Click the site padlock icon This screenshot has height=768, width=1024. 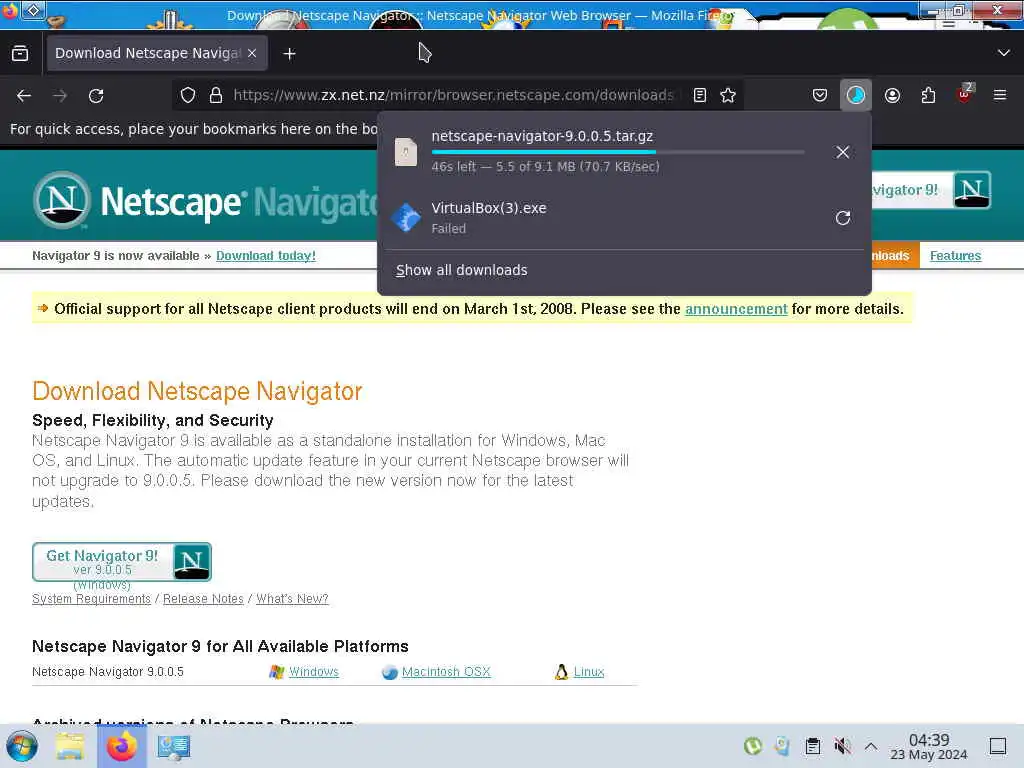(216, 95)
